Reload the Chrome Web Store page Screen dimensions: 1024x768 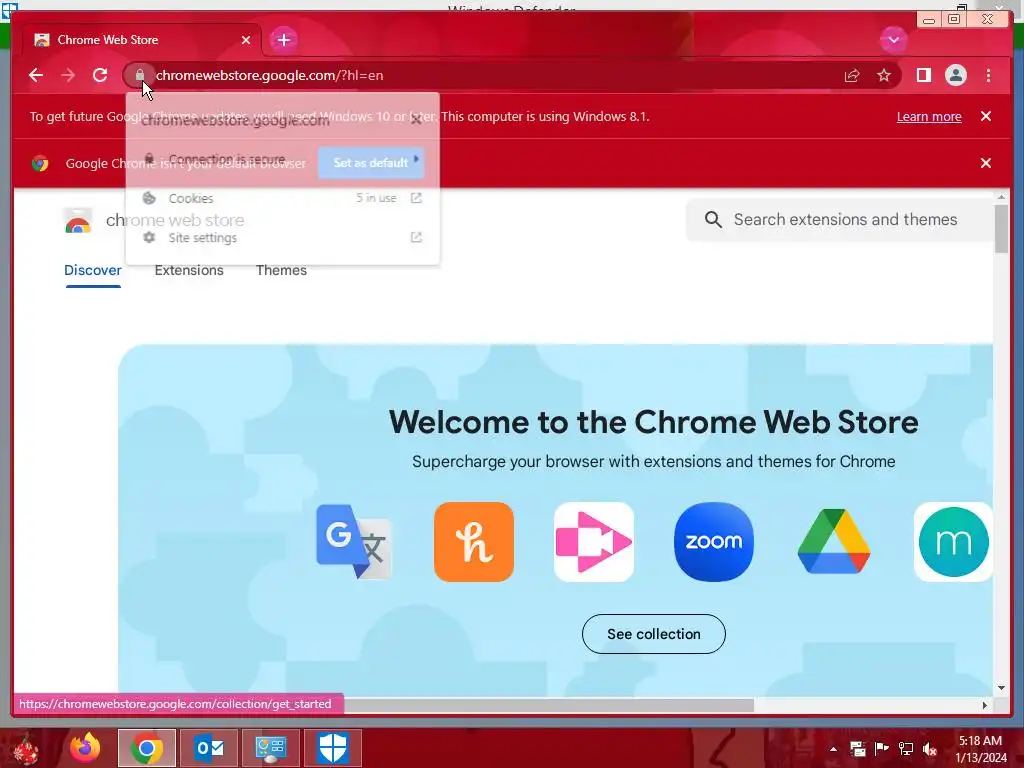[x=100, y=75]
